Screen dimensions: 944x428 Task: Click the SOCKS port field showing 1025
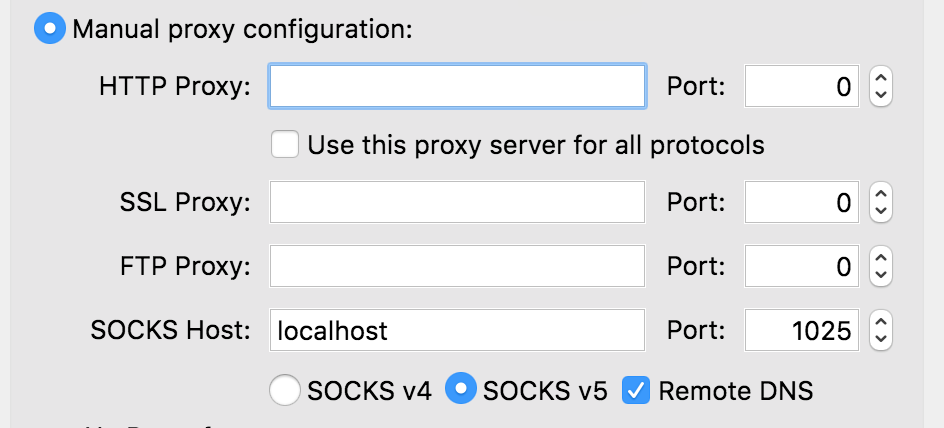click(801, 330)
